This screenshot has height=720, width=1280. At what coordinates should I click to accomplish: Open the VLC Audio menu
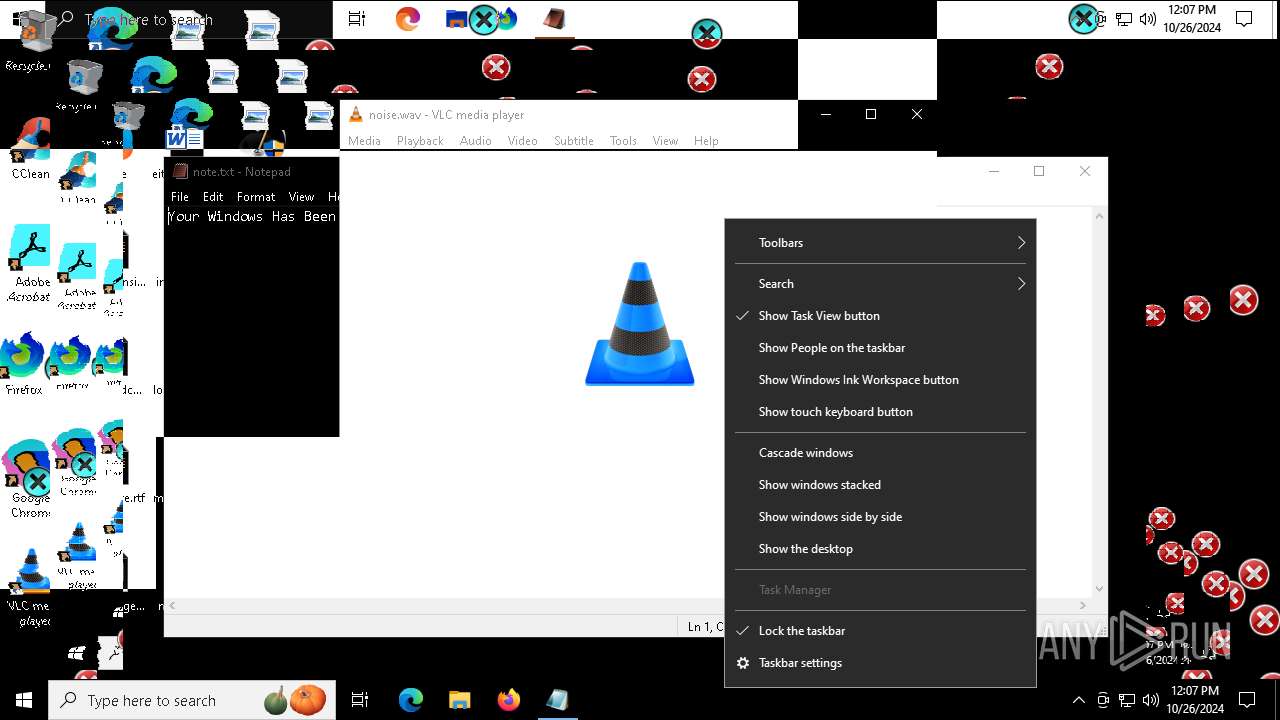475,141
